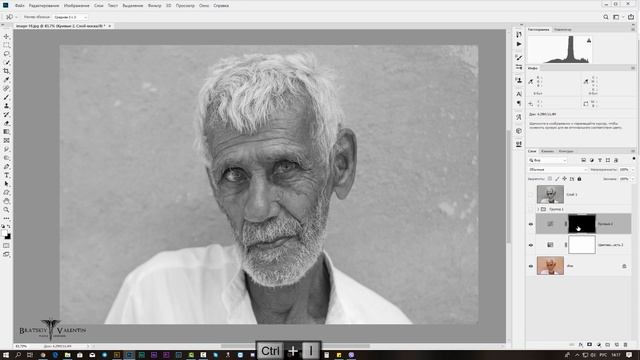Screen dimensions: 640x360
Task: Toggle lock image pixels brush icon
Action: click(557, 179)
